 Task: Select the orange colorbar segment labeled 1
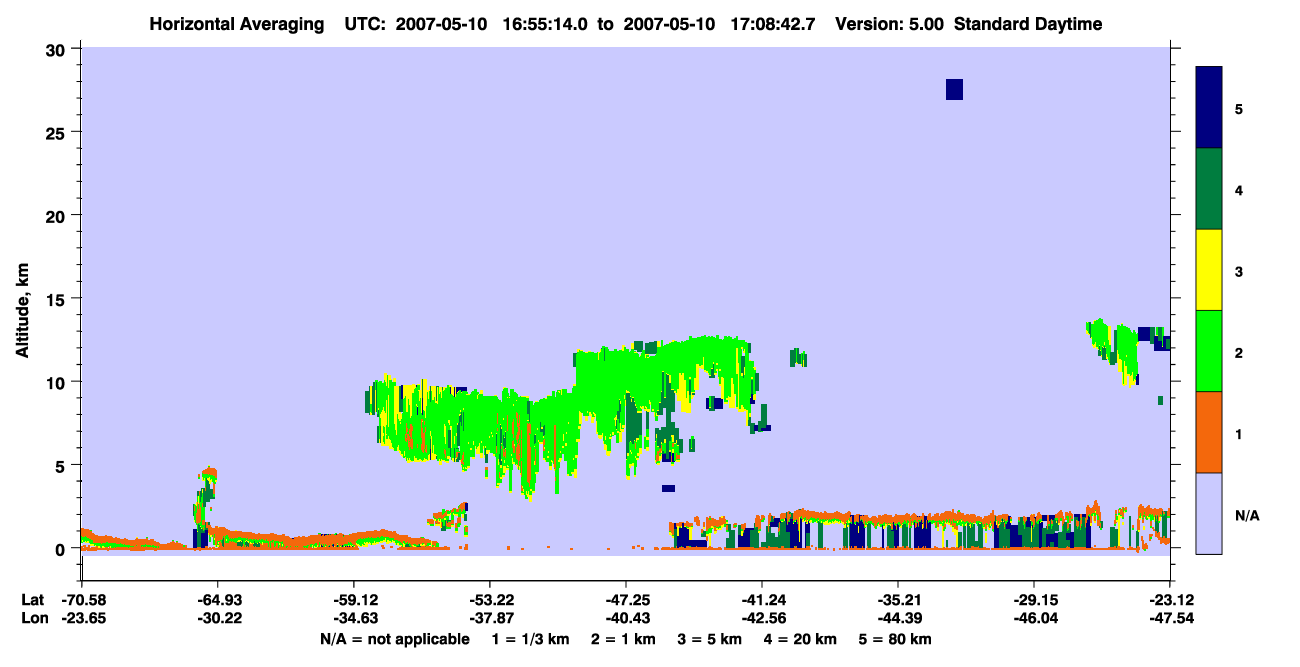coord(1209,432)
